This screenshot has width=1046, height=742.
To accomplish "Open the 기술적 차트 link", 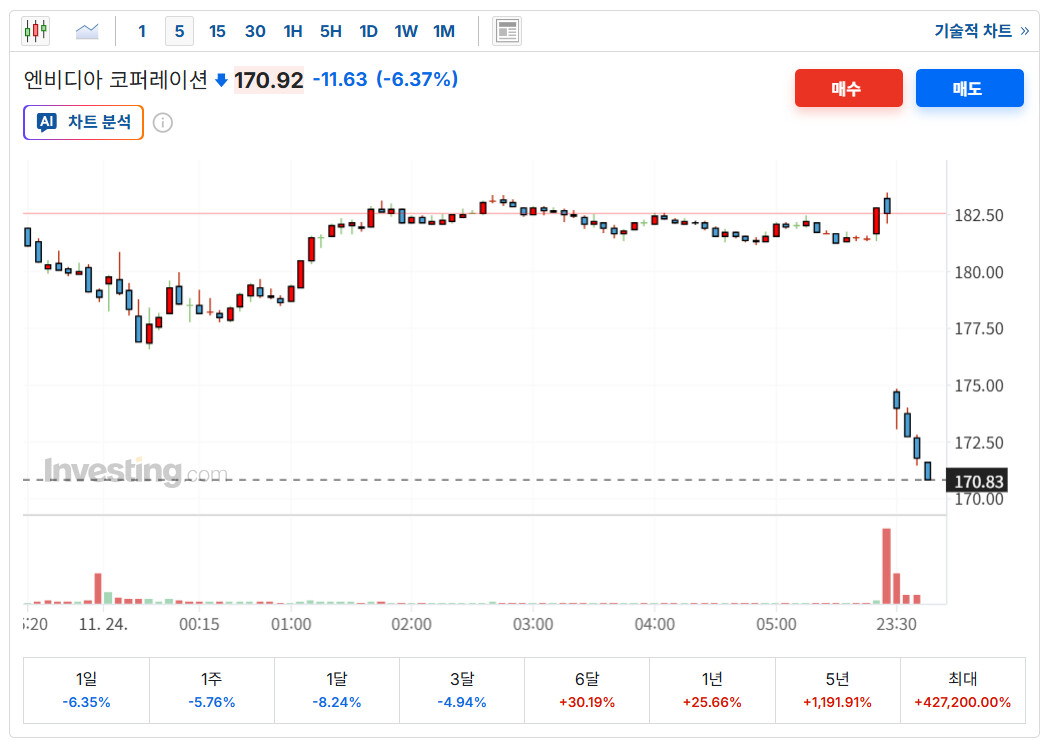I will 973,31.
